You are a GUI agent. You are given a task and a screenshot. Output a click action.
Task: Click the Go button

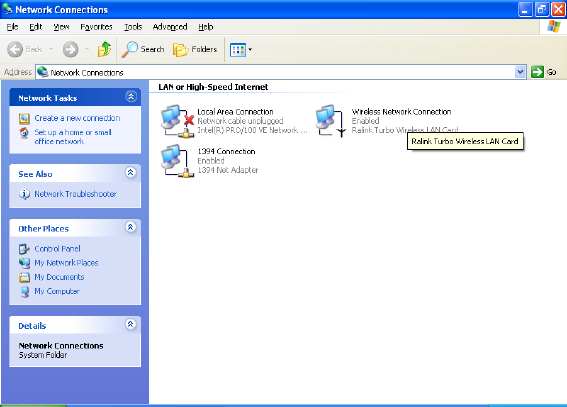pyautogui.click(x=543, y=72)
